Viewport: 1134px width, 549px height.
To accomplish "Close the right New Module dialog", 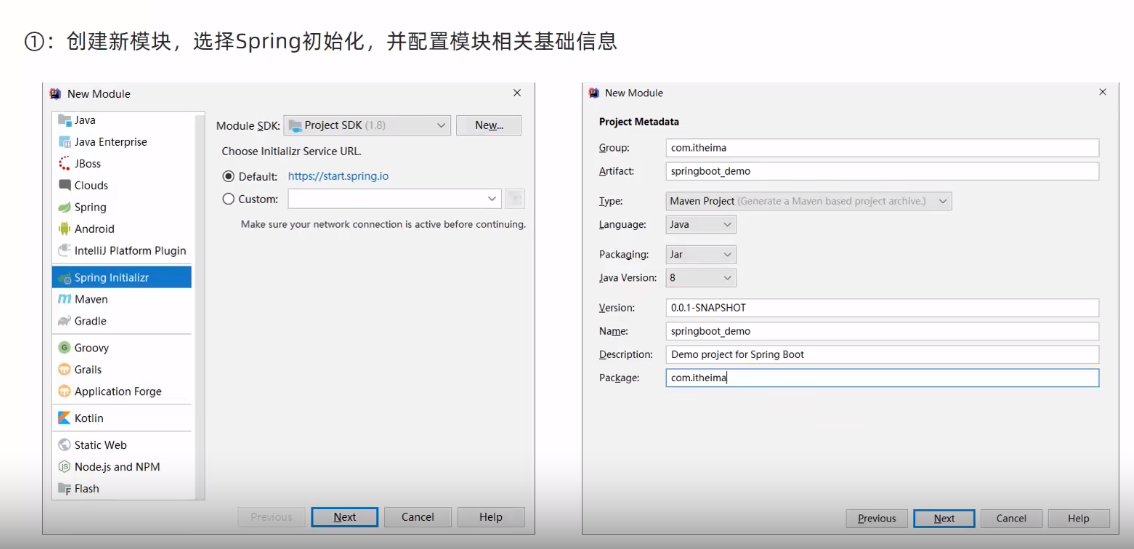I will (x=1102, y=92).
